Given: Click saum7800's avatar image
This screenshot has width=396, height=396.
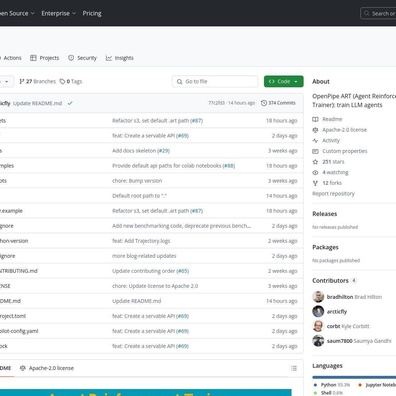Looking at the screenshot, I should 318,341.
